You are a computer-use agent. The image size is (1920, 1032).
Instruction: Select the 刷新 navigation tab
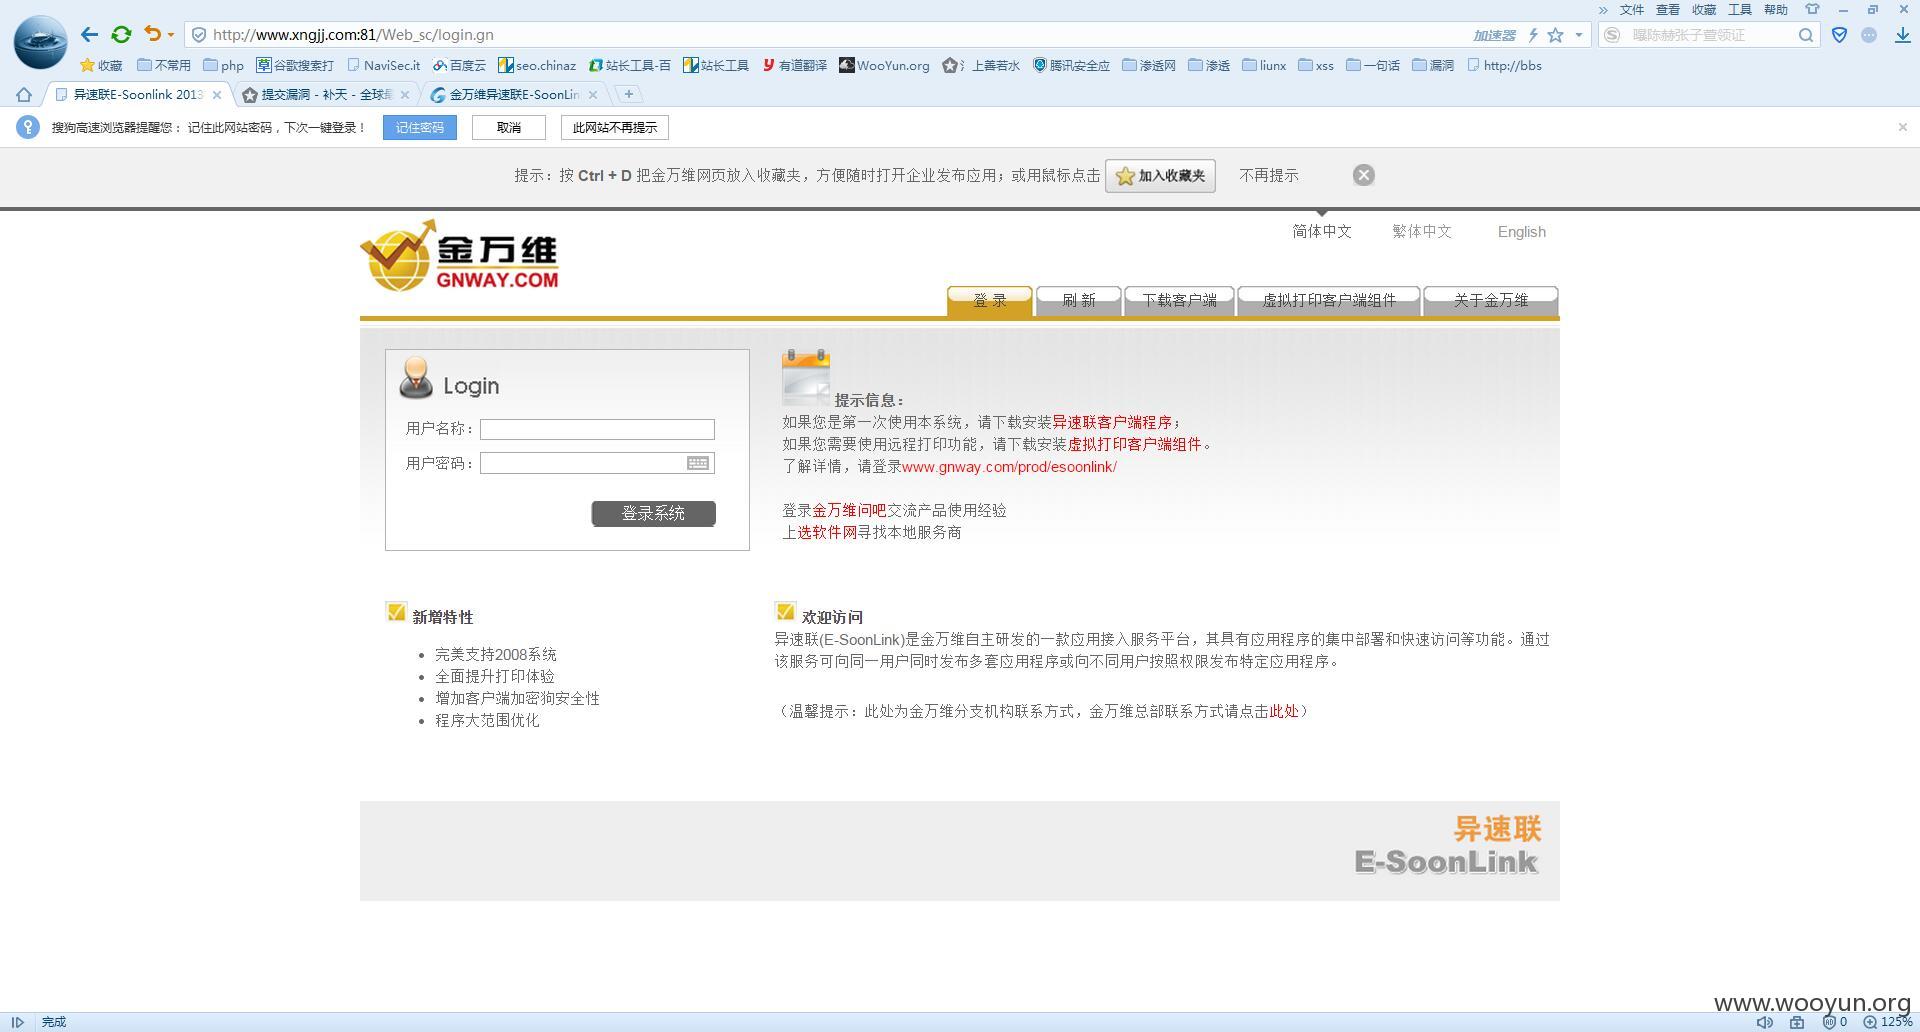point(1079,301)
